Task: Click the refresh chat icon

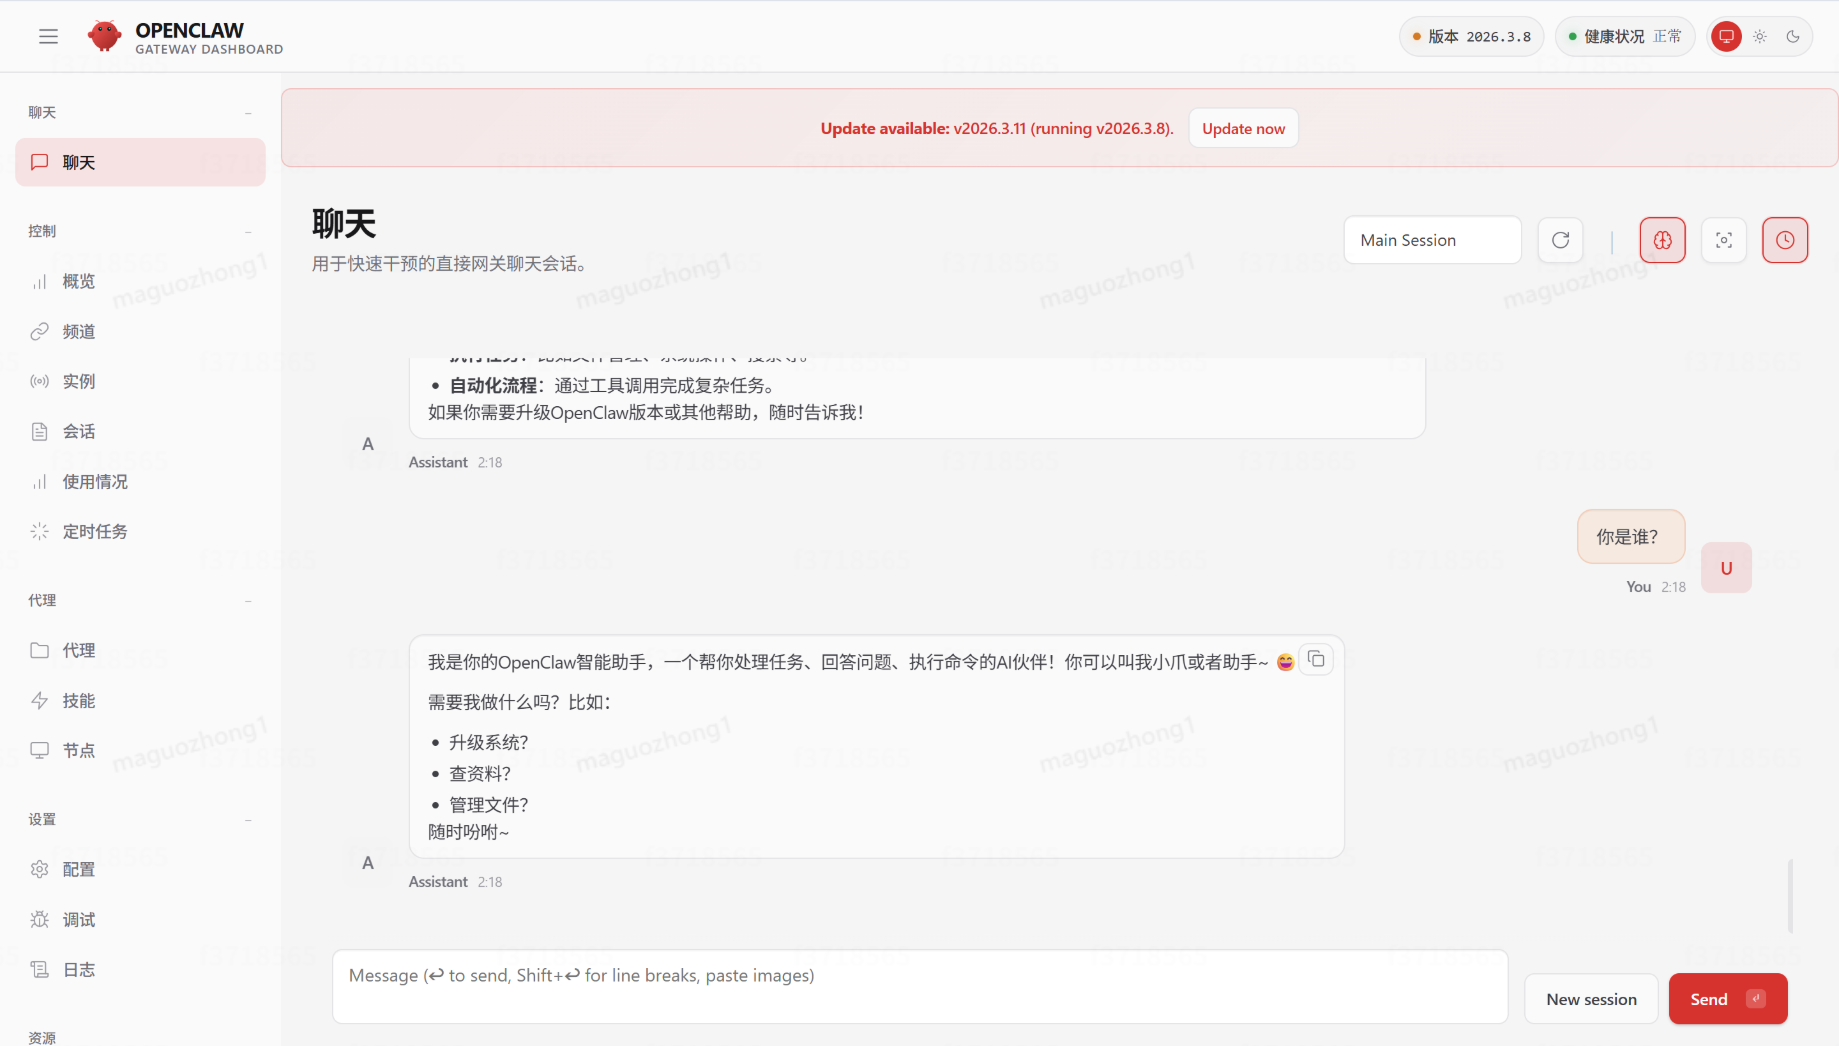Action: pos(1560,240)
